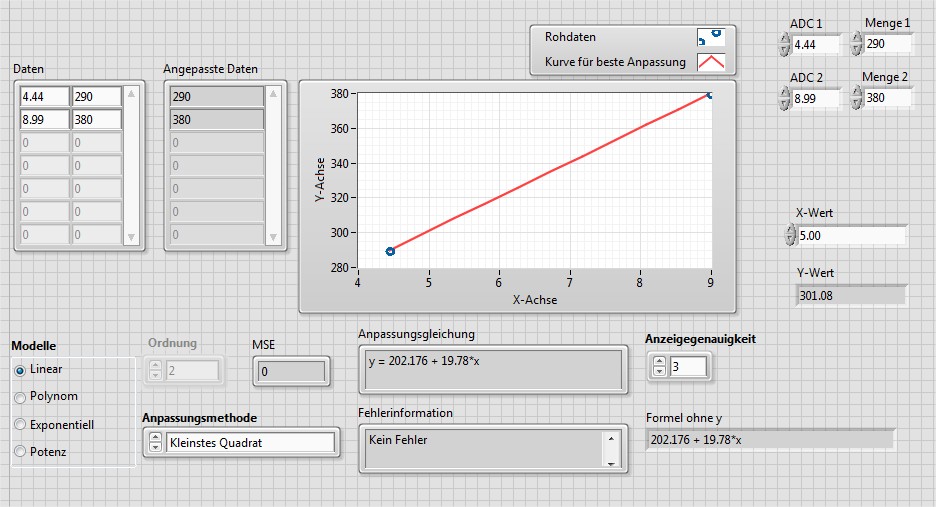This screenshot has height=507, width=936.
Task: Click Daten cell with value 4.44
Action: pyautogui.click(x=45, y=96)
